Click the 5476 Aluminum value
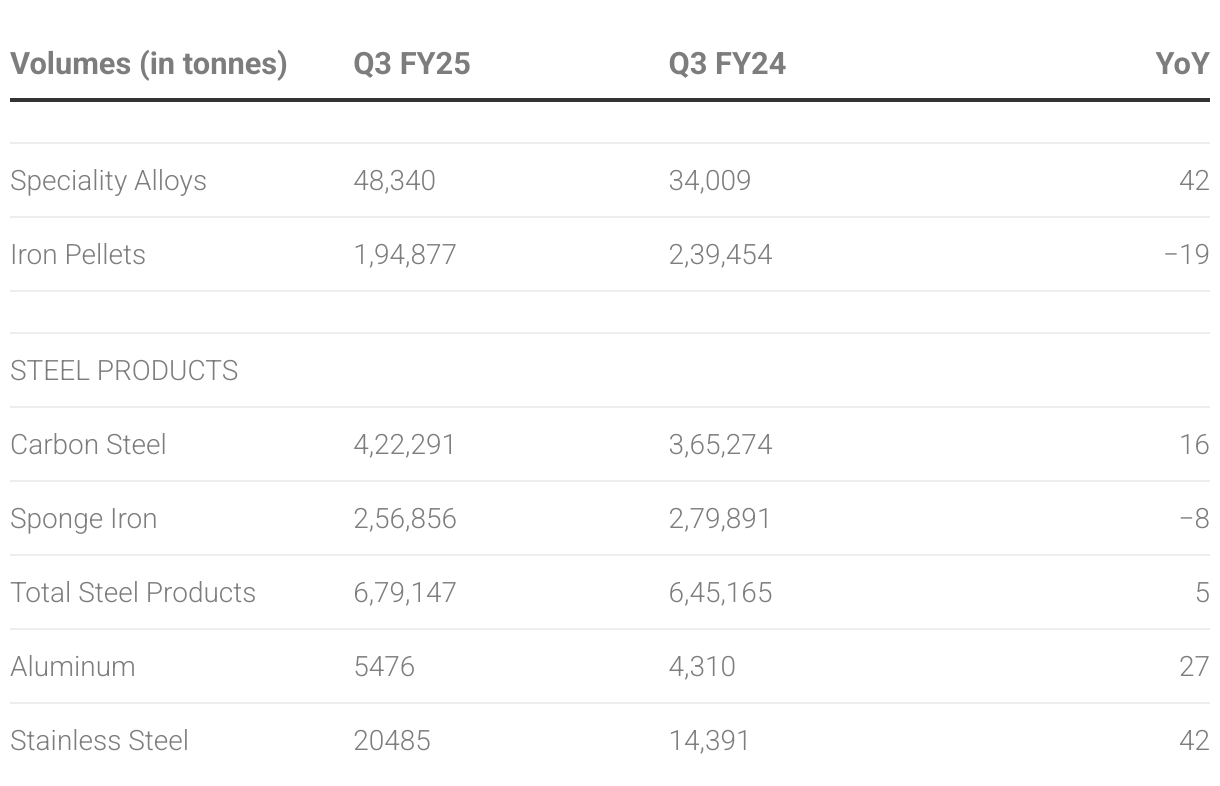The width and height of the screenshot is (1220, 786). point(384,667)
